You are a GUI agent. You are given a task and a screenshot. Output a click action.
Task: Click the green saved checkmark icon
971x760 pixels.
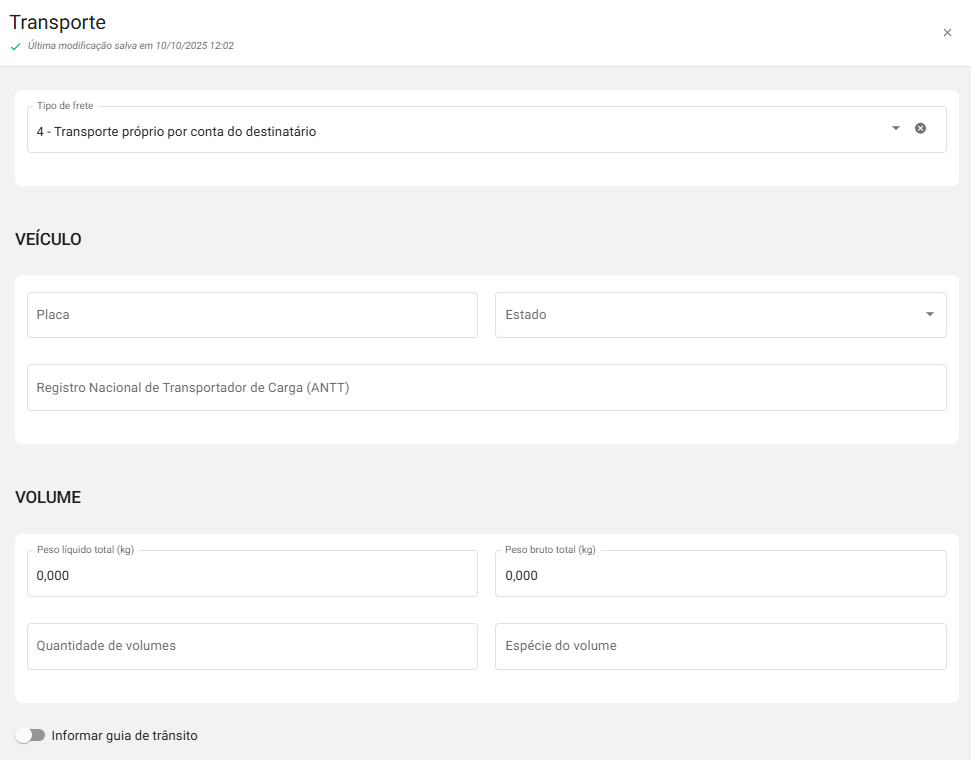15,46
